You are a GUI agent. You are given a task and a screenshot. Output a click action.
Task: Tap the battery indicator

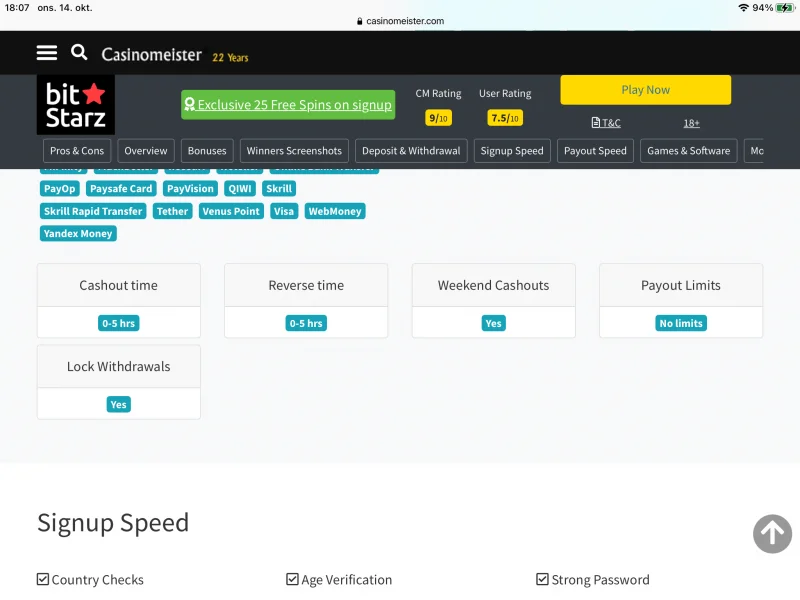click(x=785, y=8)
